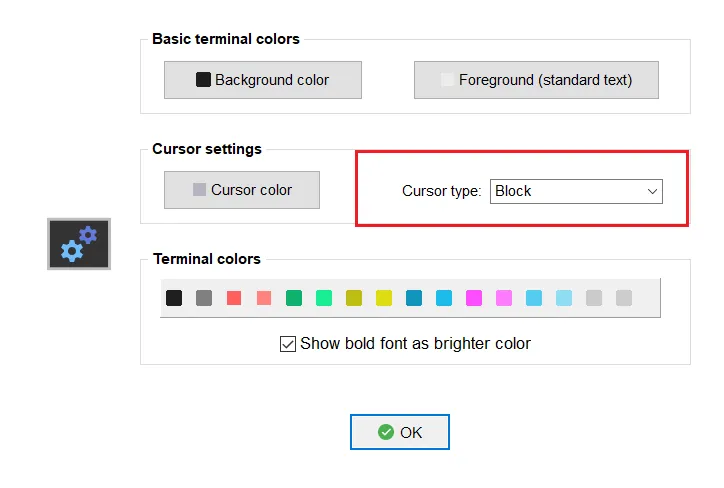Pick the bright mint green color swatch
Image resolution: width=724 pixels, height=488 pixels.
tap(324, 298)
